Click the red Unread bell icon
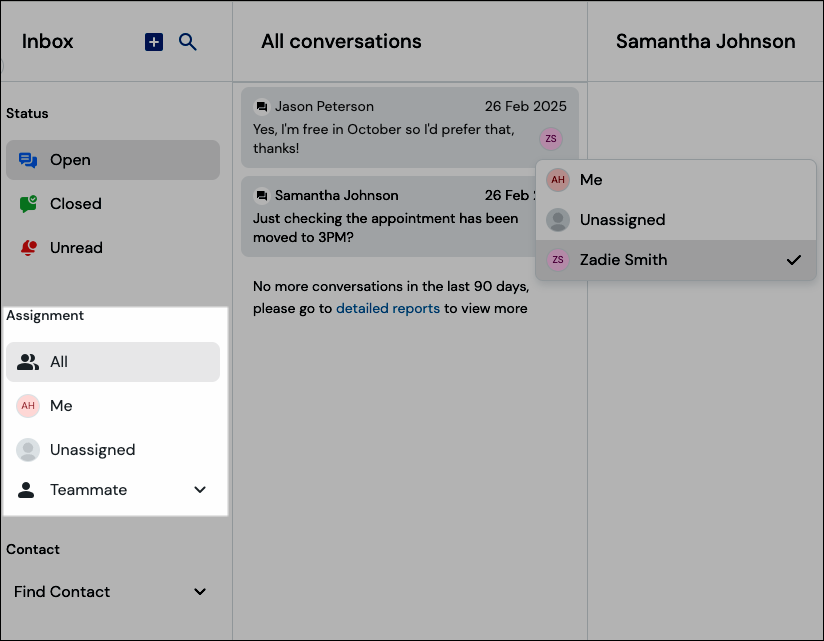 pyautogui.click(x=29, y=247)
